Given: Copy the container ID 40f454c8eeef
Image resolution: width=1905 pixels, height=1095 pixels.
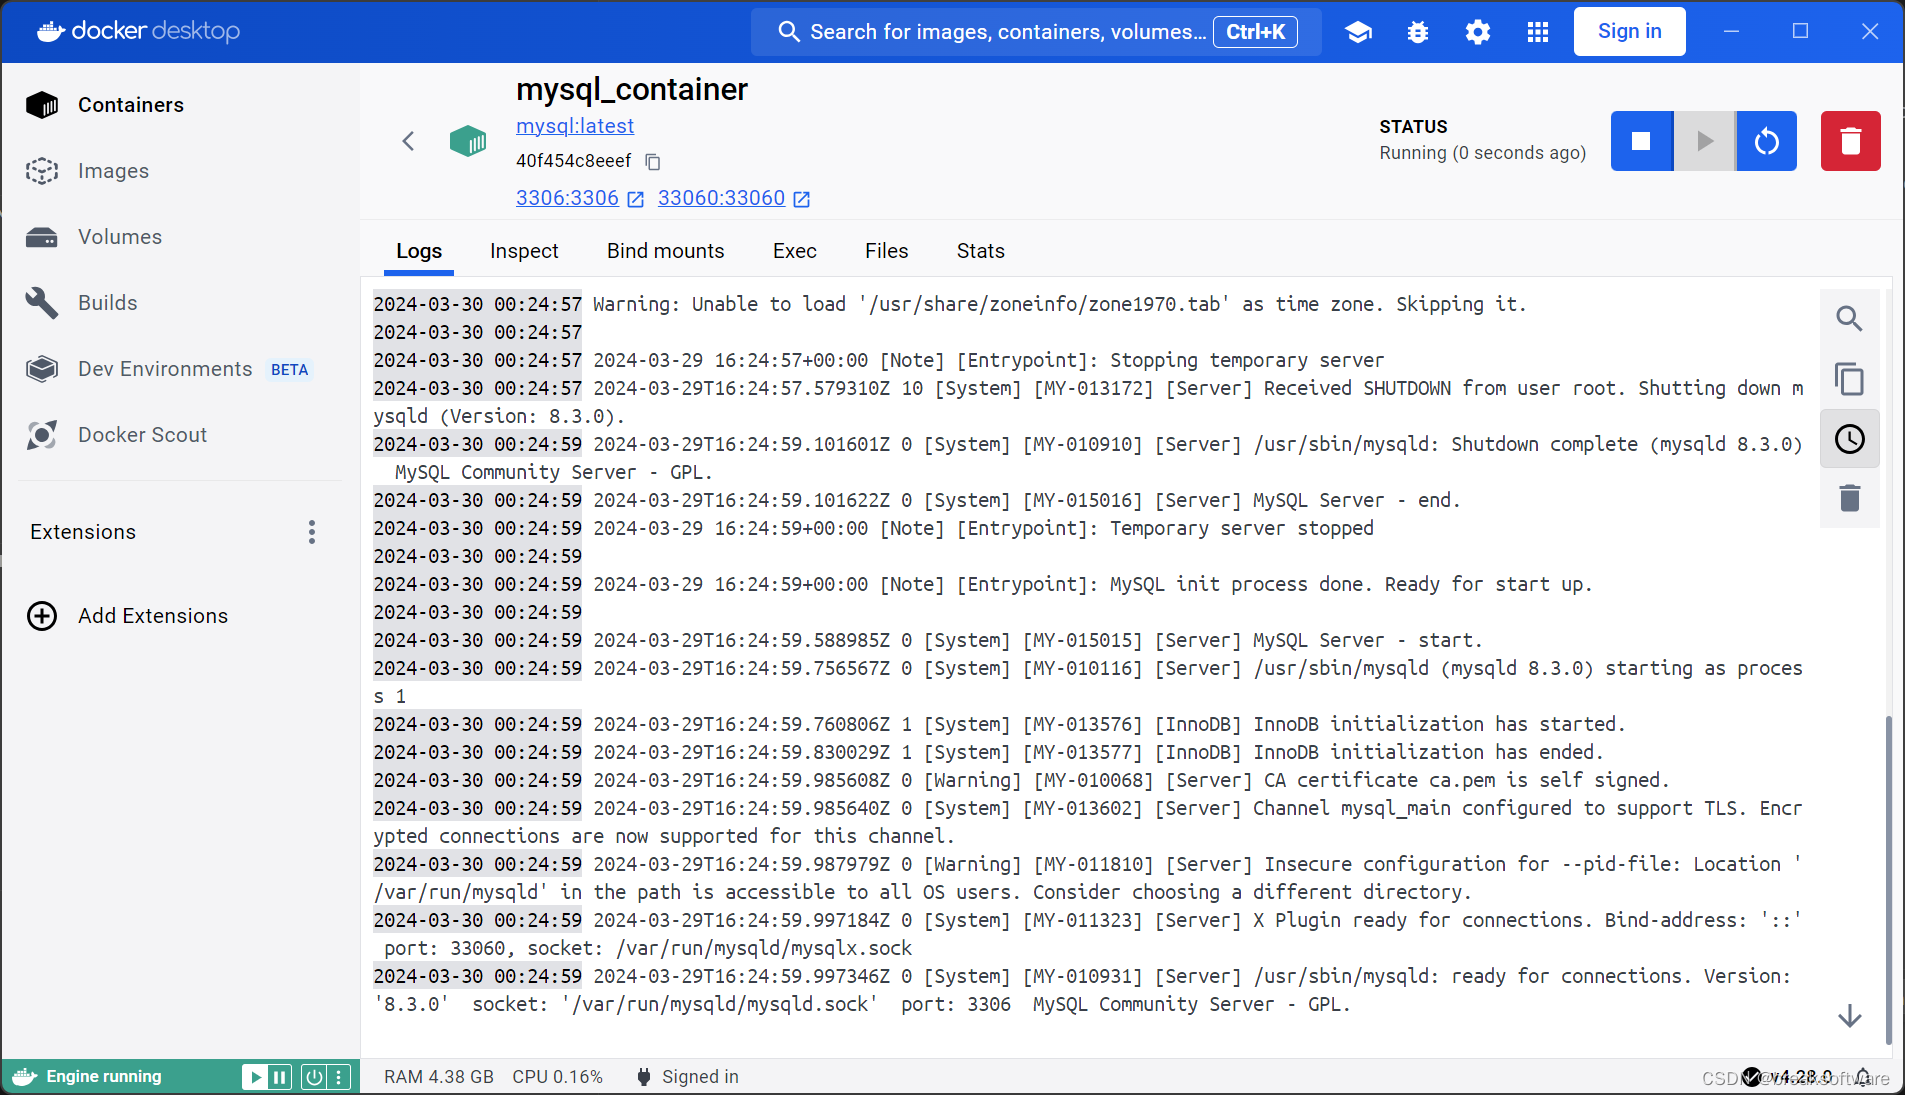Looking at the screenshot, I should coord(653,161).
